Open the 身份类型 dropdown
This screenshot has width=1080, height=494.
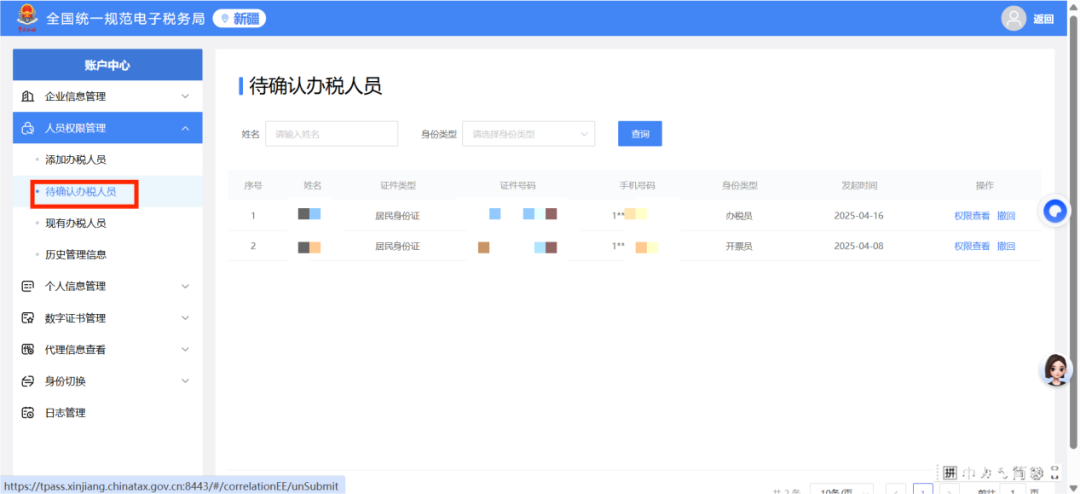tap(528, 134)
